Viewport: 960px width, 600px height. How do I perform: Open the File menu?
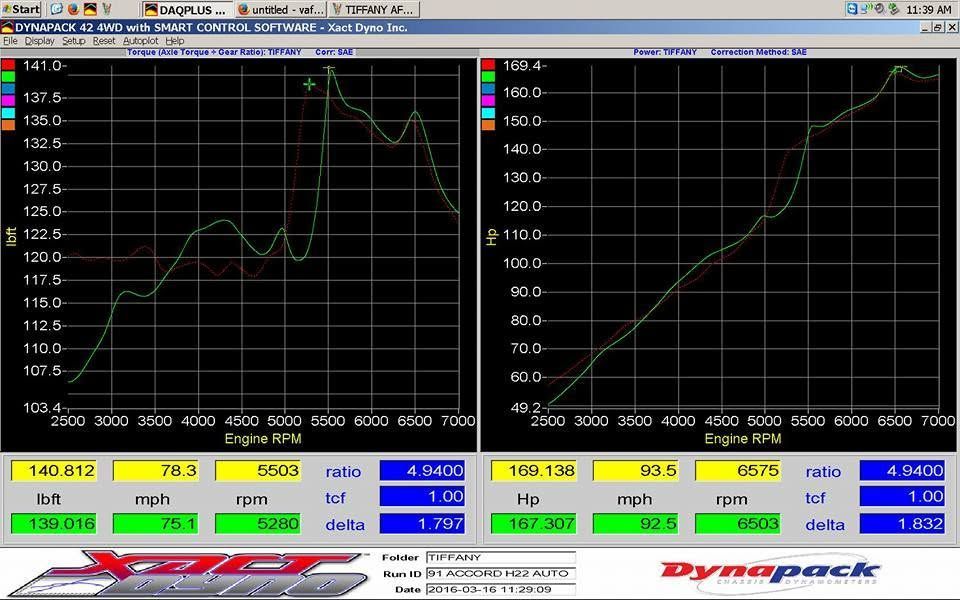click(10, 41)
